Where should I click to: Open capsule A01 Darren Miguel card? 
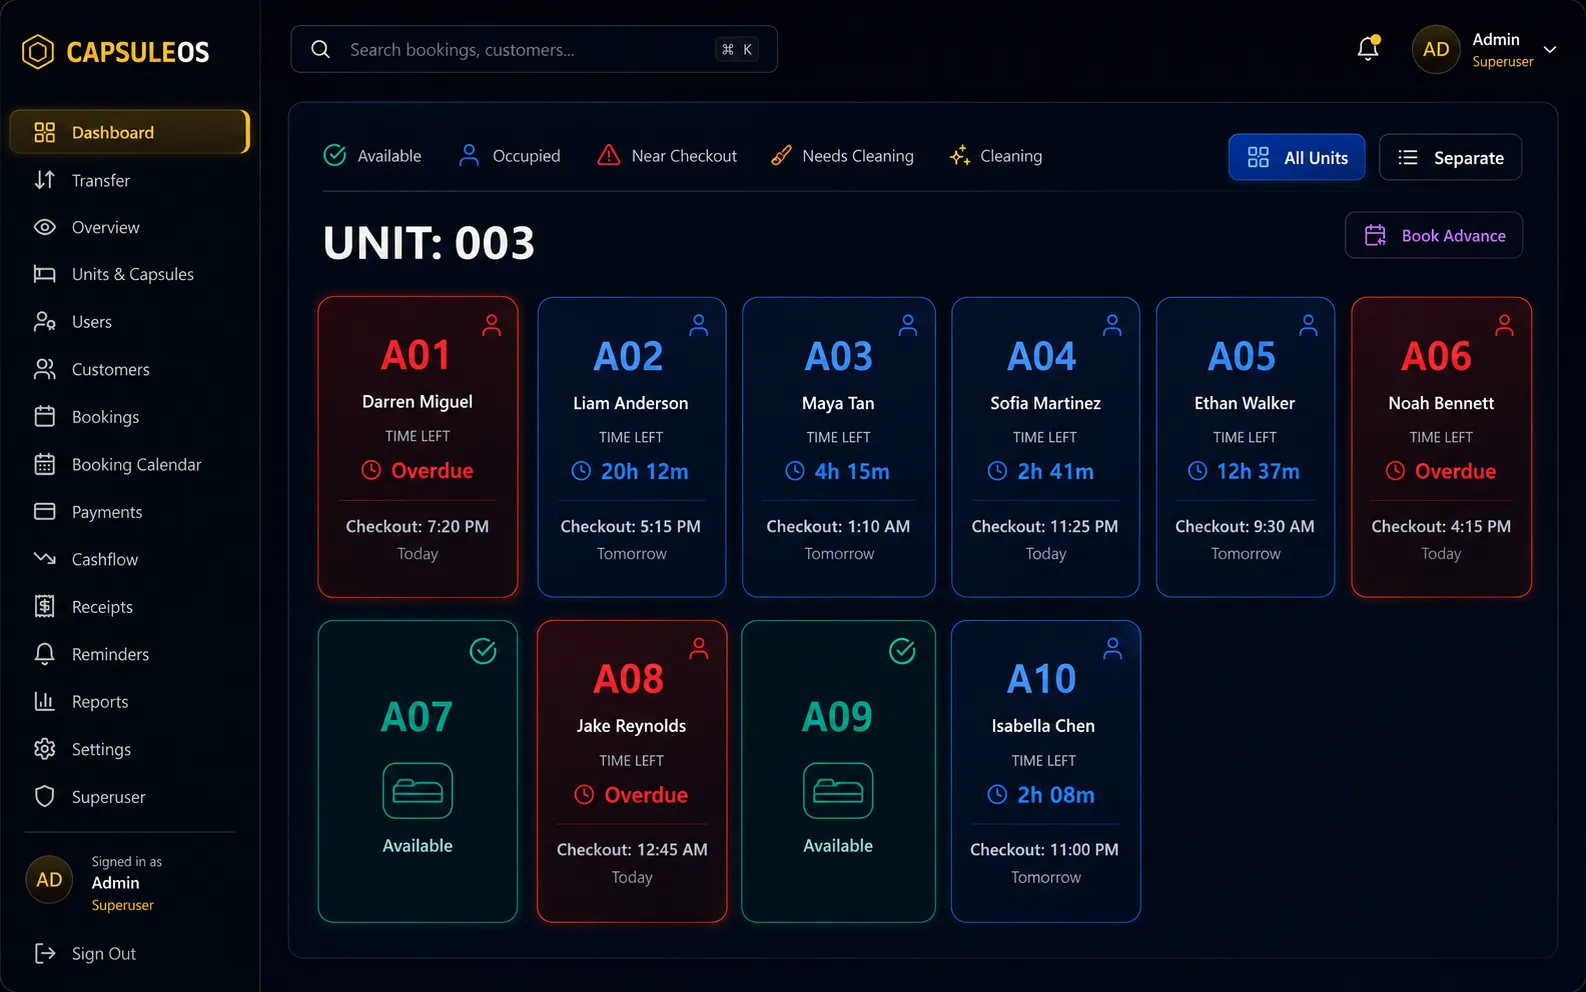tap(418, 447)
